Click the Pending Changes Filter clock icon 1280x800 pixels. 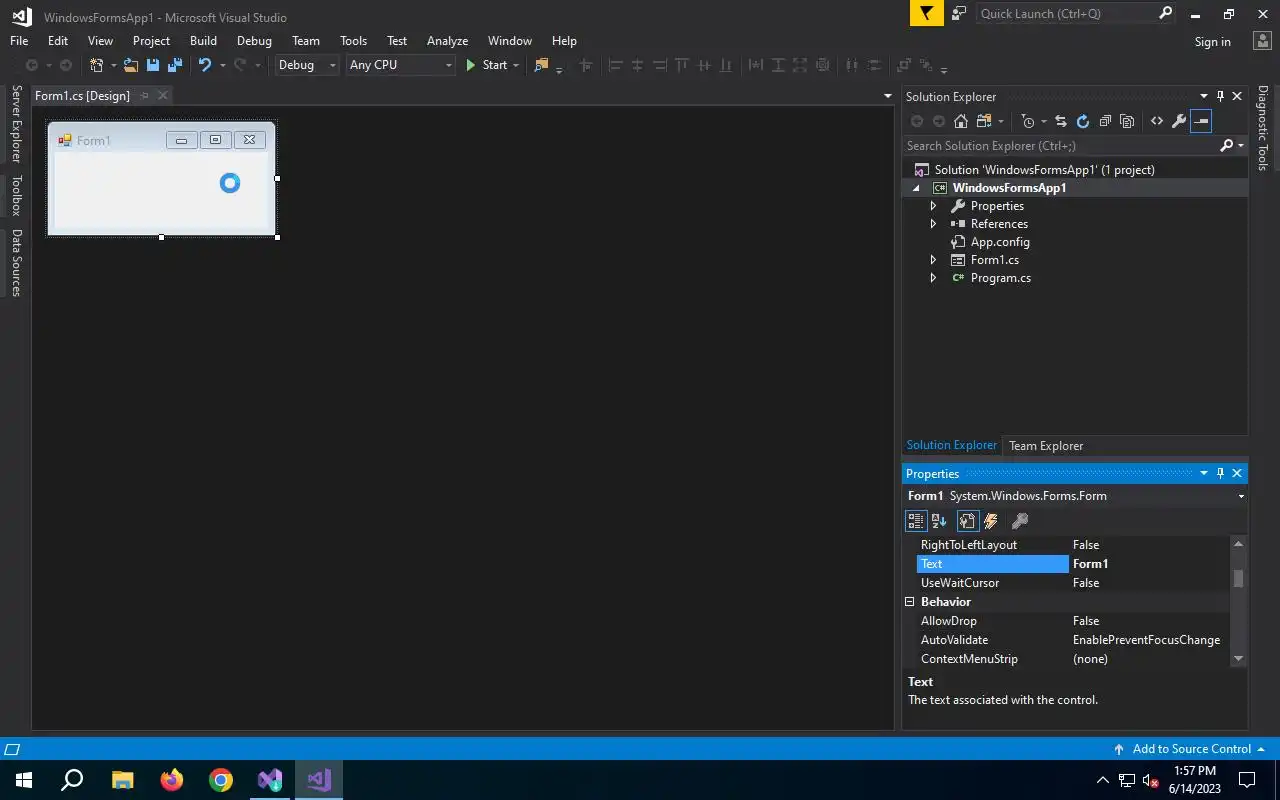[1028, 121]
